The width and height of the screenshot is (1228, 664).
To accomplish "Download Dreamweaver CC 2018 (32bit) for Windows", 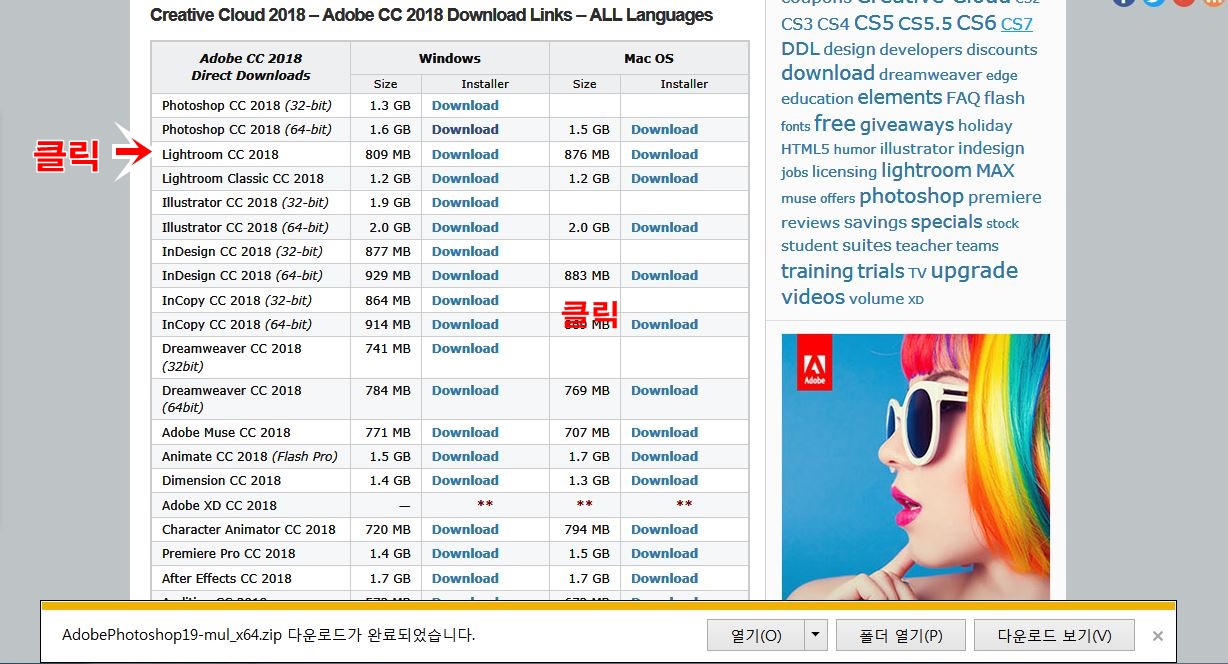I will pos(465,348).
